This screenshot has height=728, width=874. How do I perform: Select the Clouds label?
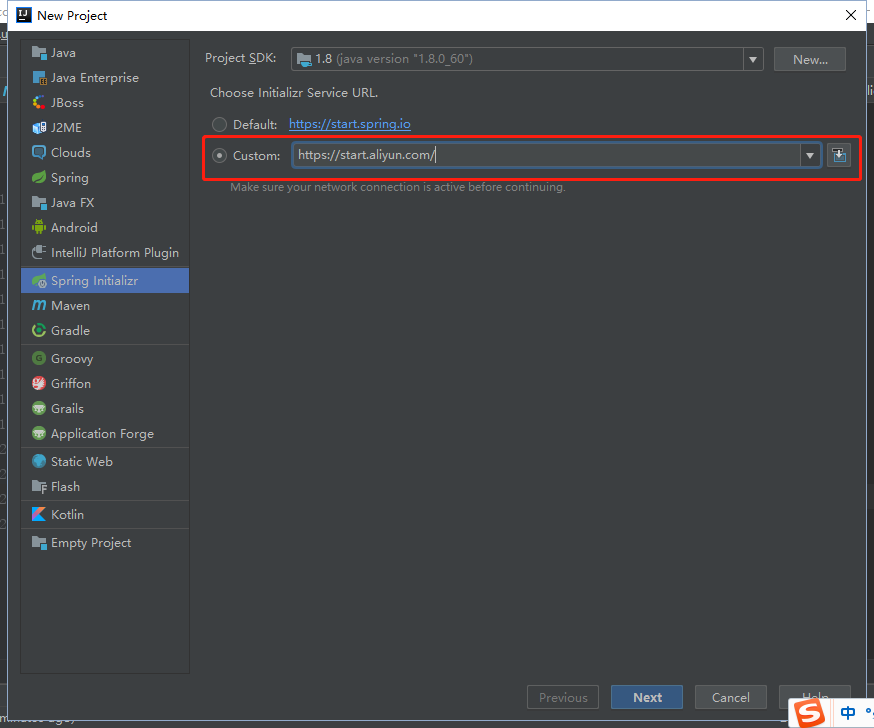coord(71,152)
